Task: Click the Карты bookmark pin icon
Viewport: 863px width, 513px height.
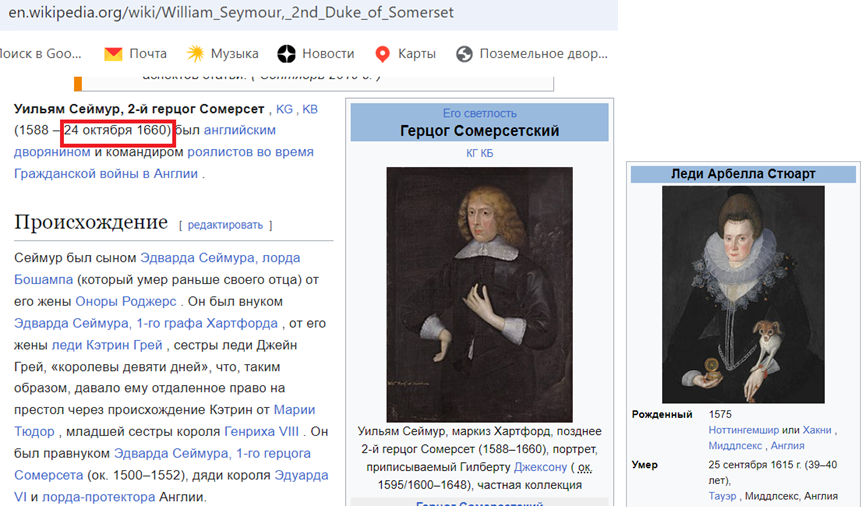Action: (x=382, y=54)
